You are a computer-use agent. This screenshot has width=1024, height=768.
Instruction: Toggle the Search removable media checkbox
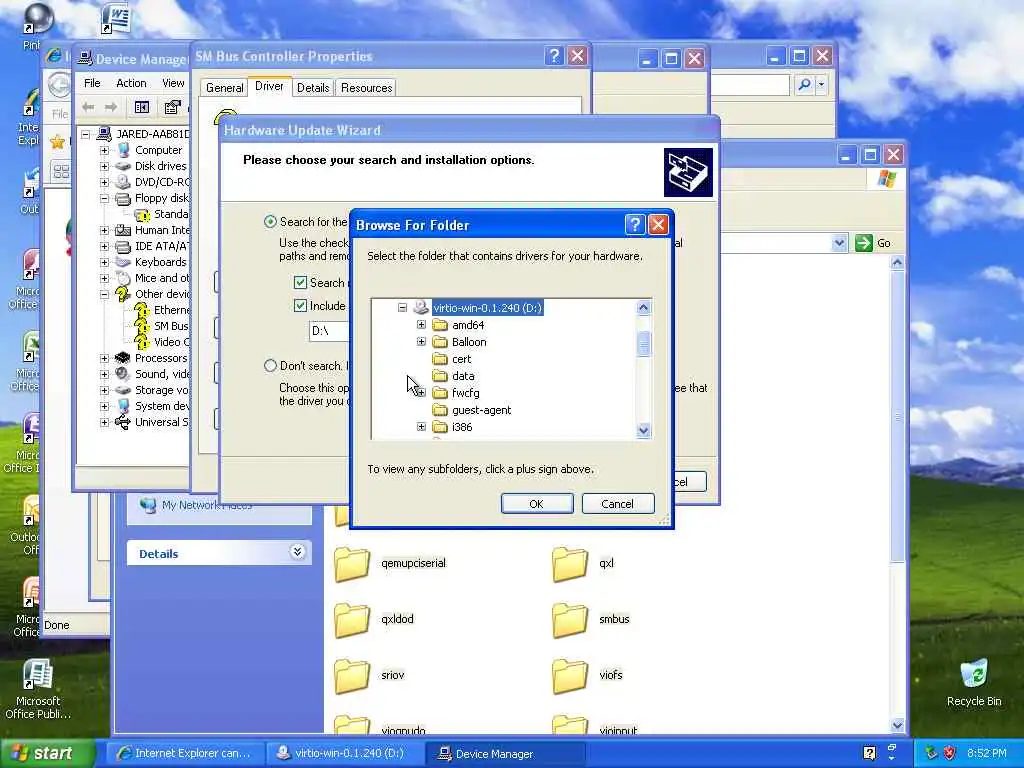point(300,282)
